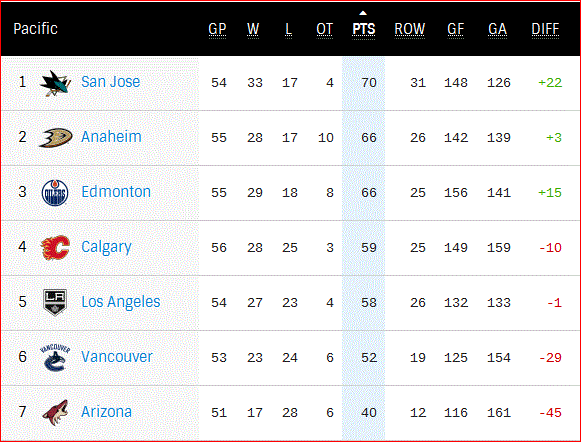Sort standings by PTS column

click(363, 29)
